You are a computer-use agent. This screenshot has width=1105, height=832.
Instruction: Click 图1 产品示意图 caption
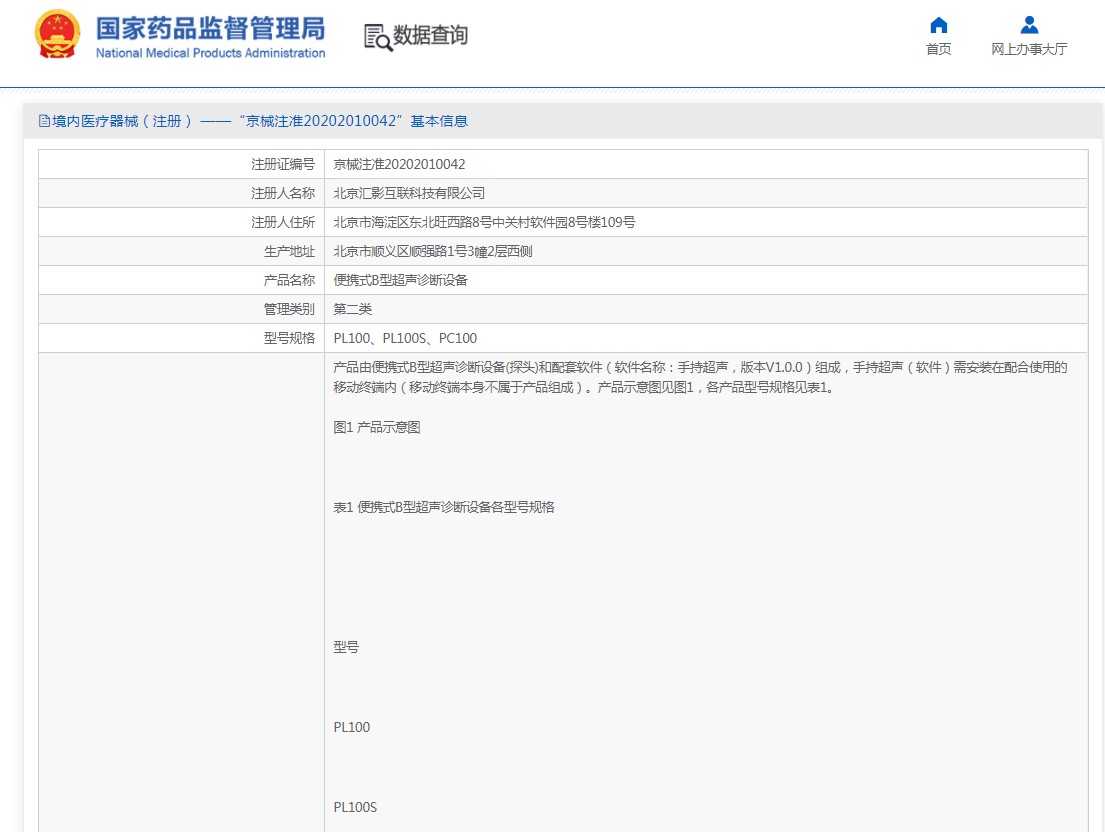coord(377,427)
